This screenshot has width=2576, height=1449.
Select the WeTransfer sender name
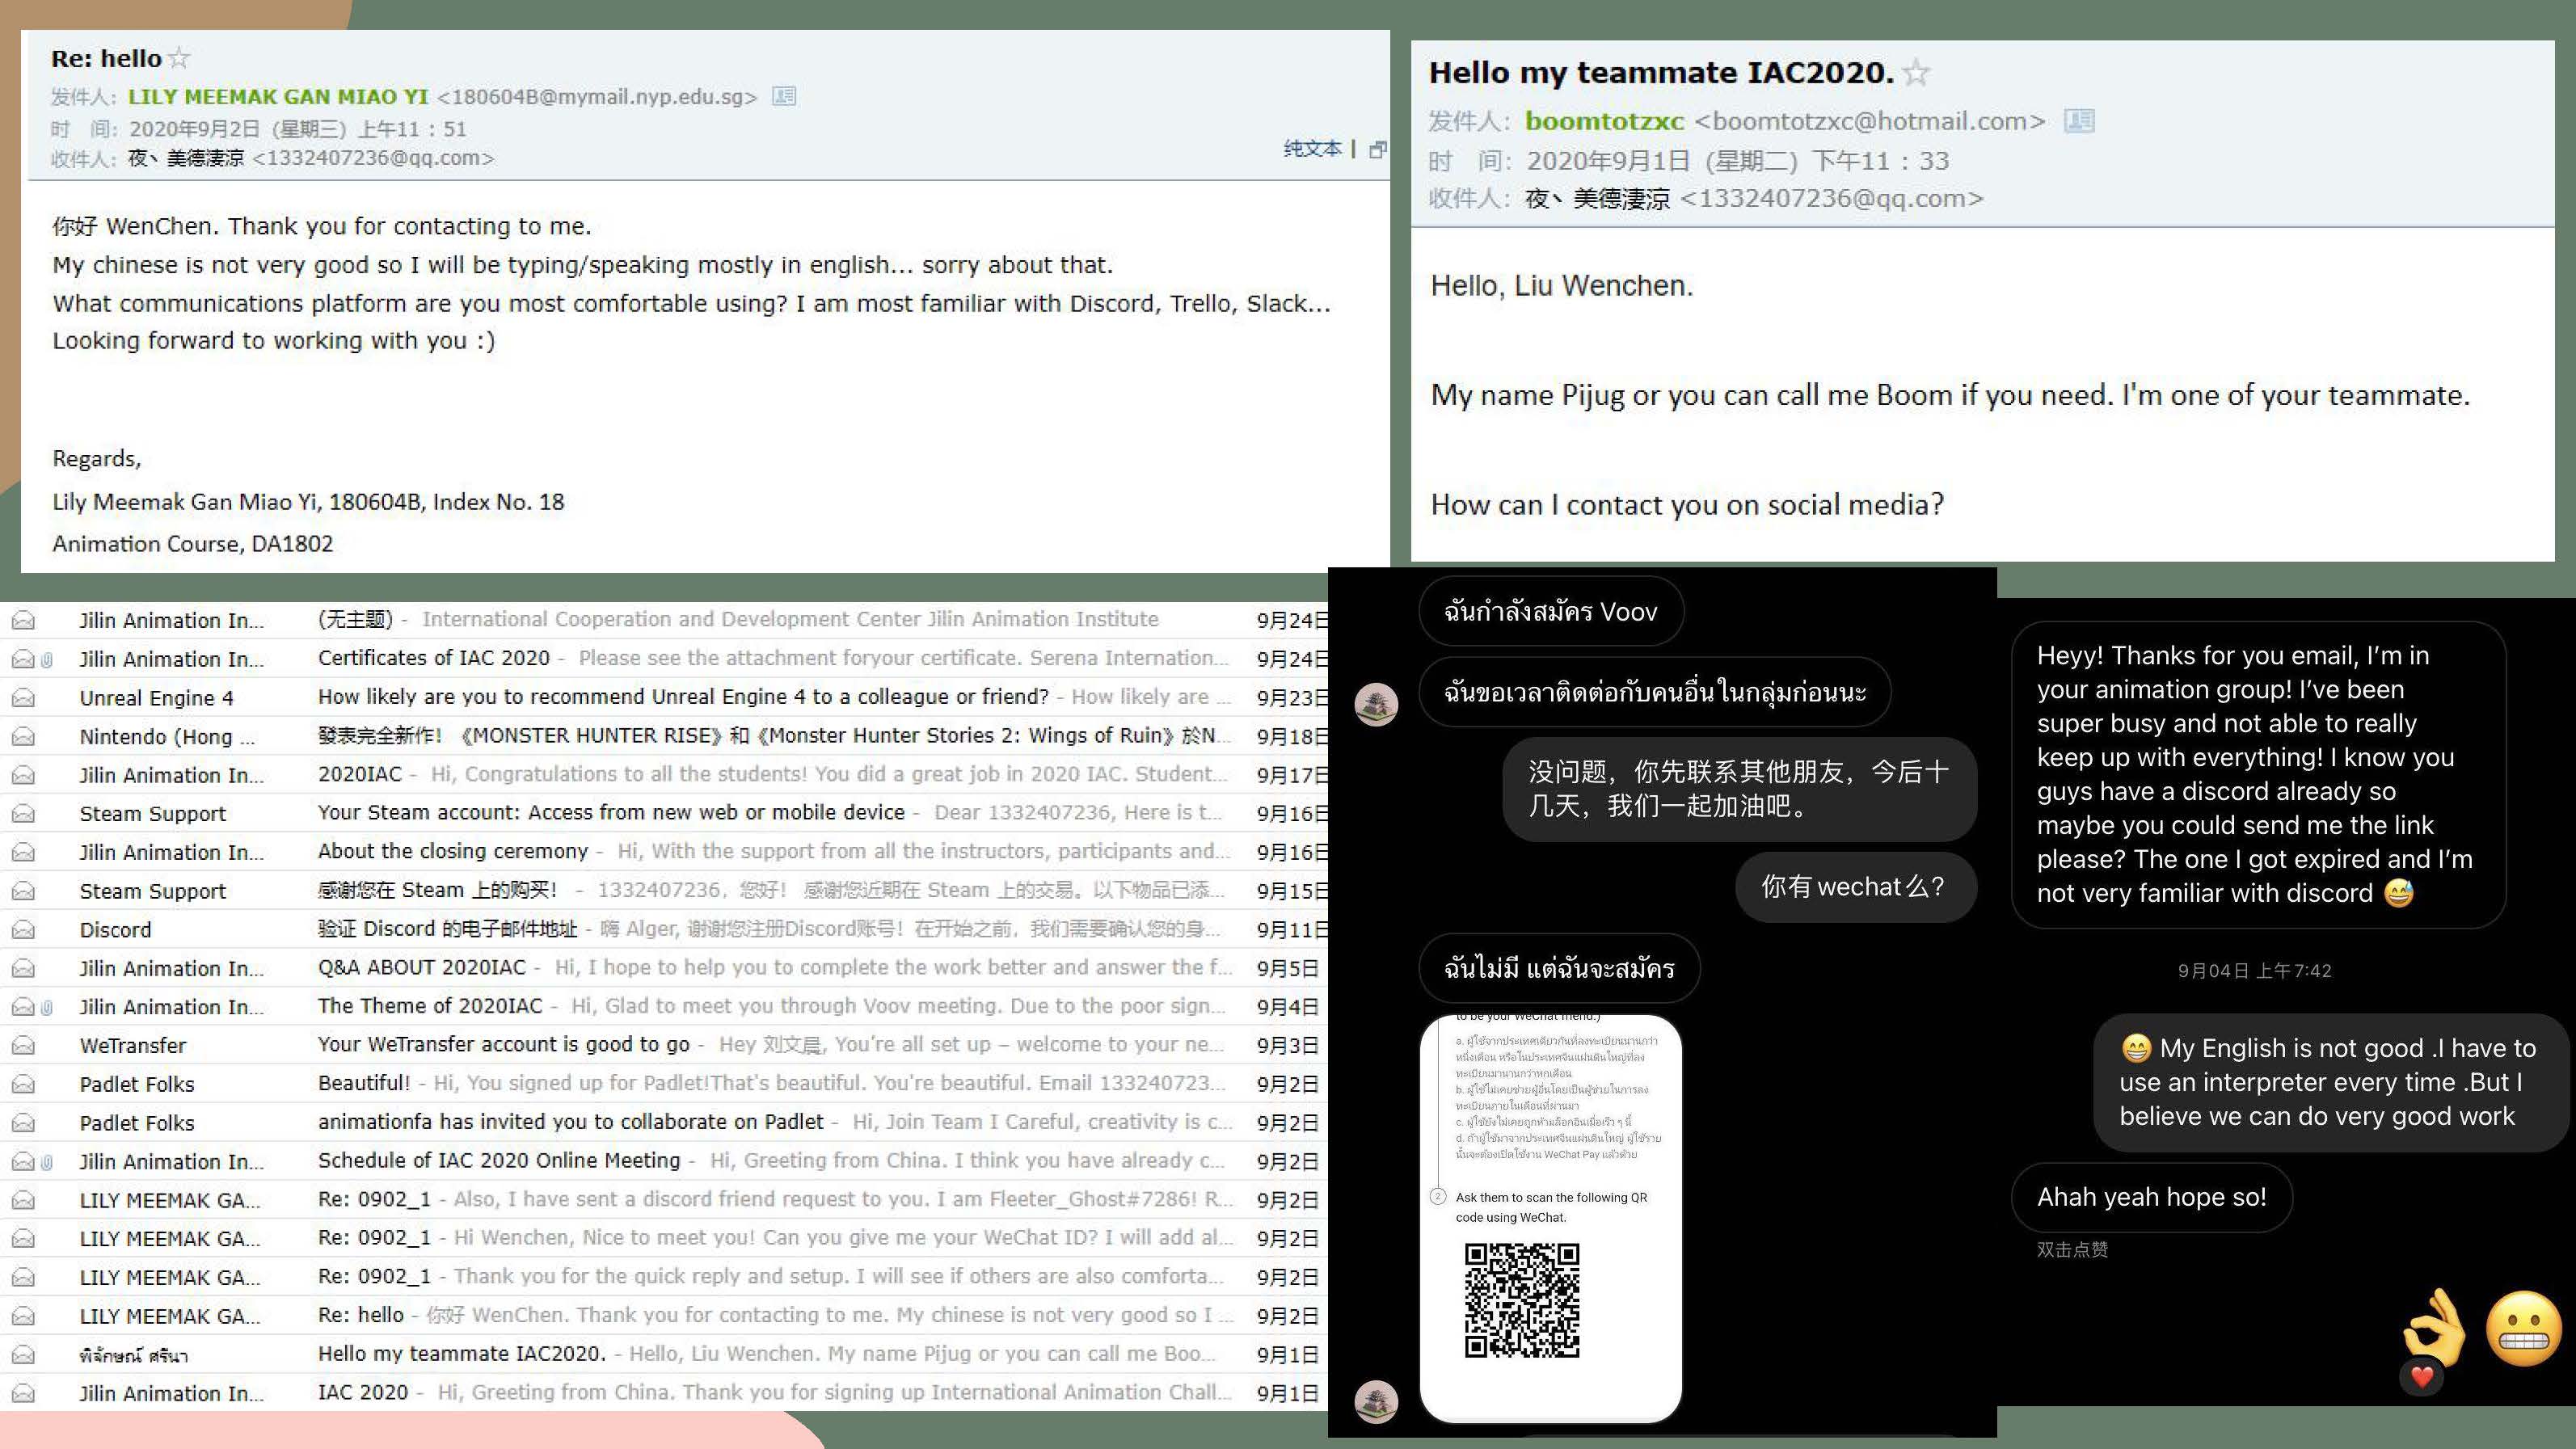(133, 1046)
